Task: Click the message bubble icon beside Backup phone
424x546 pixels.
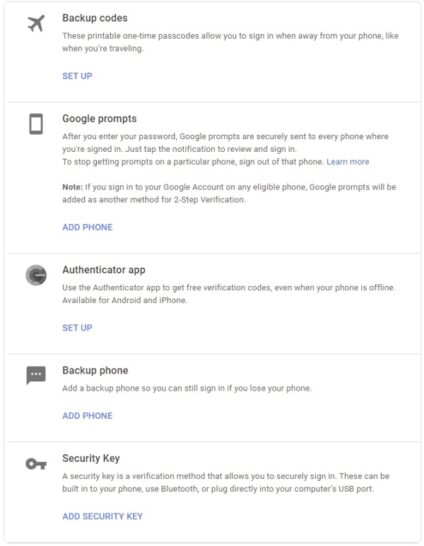Action: point(36,375)
